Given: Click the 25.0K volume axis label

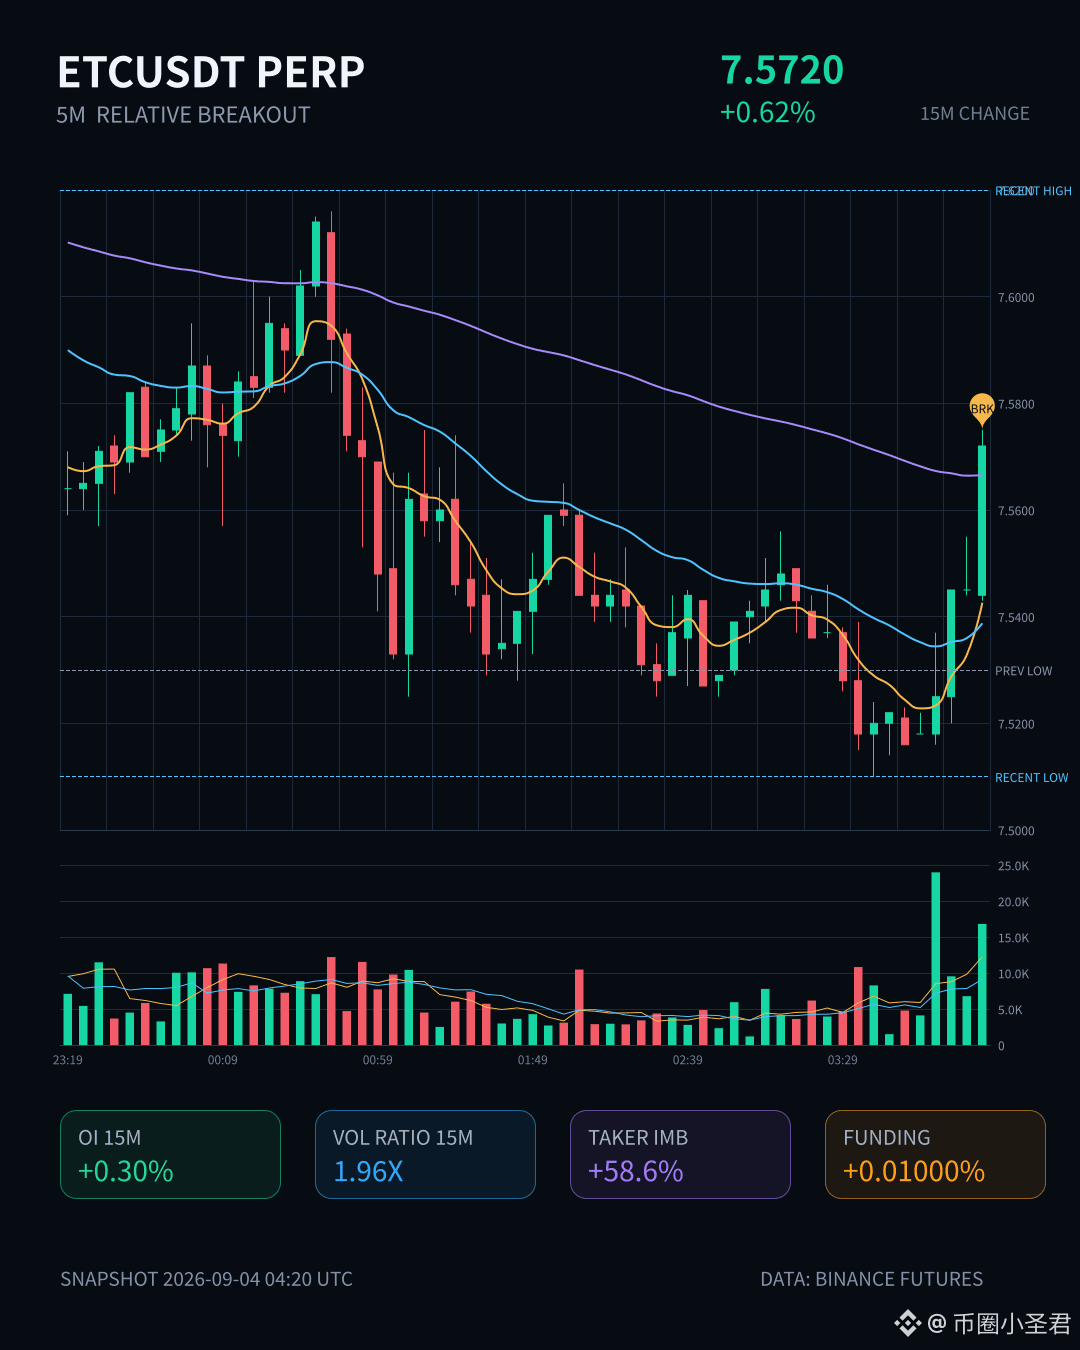Looking at the screenshot, I should 1013,866.
